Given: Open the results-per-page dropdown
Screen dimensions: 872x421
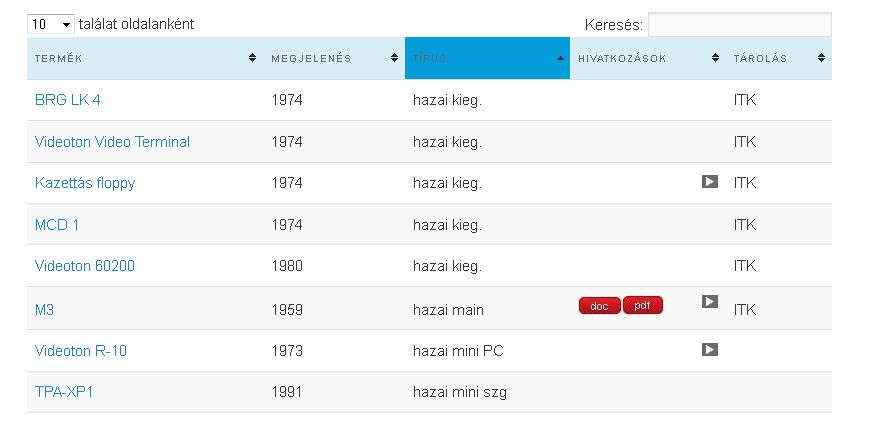Looking at the screenshot, I should pos(52,23).
